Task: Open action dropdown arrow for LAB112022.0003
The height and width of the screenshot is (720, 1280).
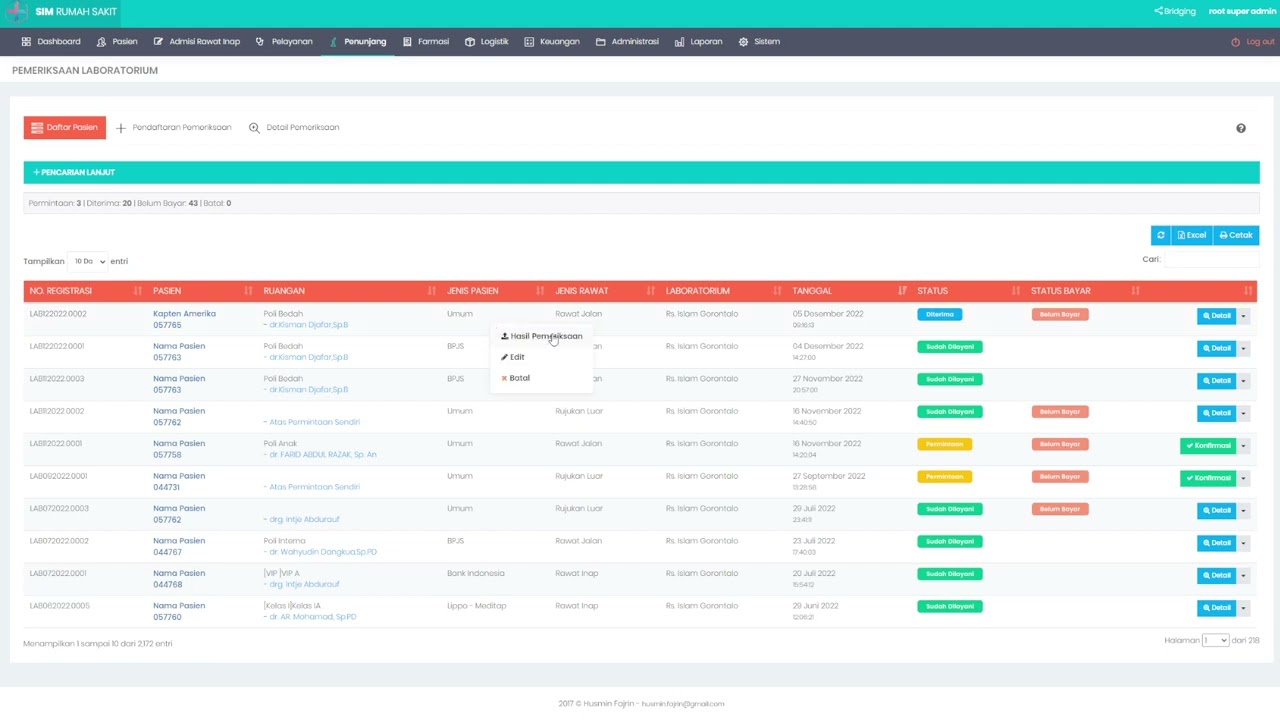Action: (1243, 381)
